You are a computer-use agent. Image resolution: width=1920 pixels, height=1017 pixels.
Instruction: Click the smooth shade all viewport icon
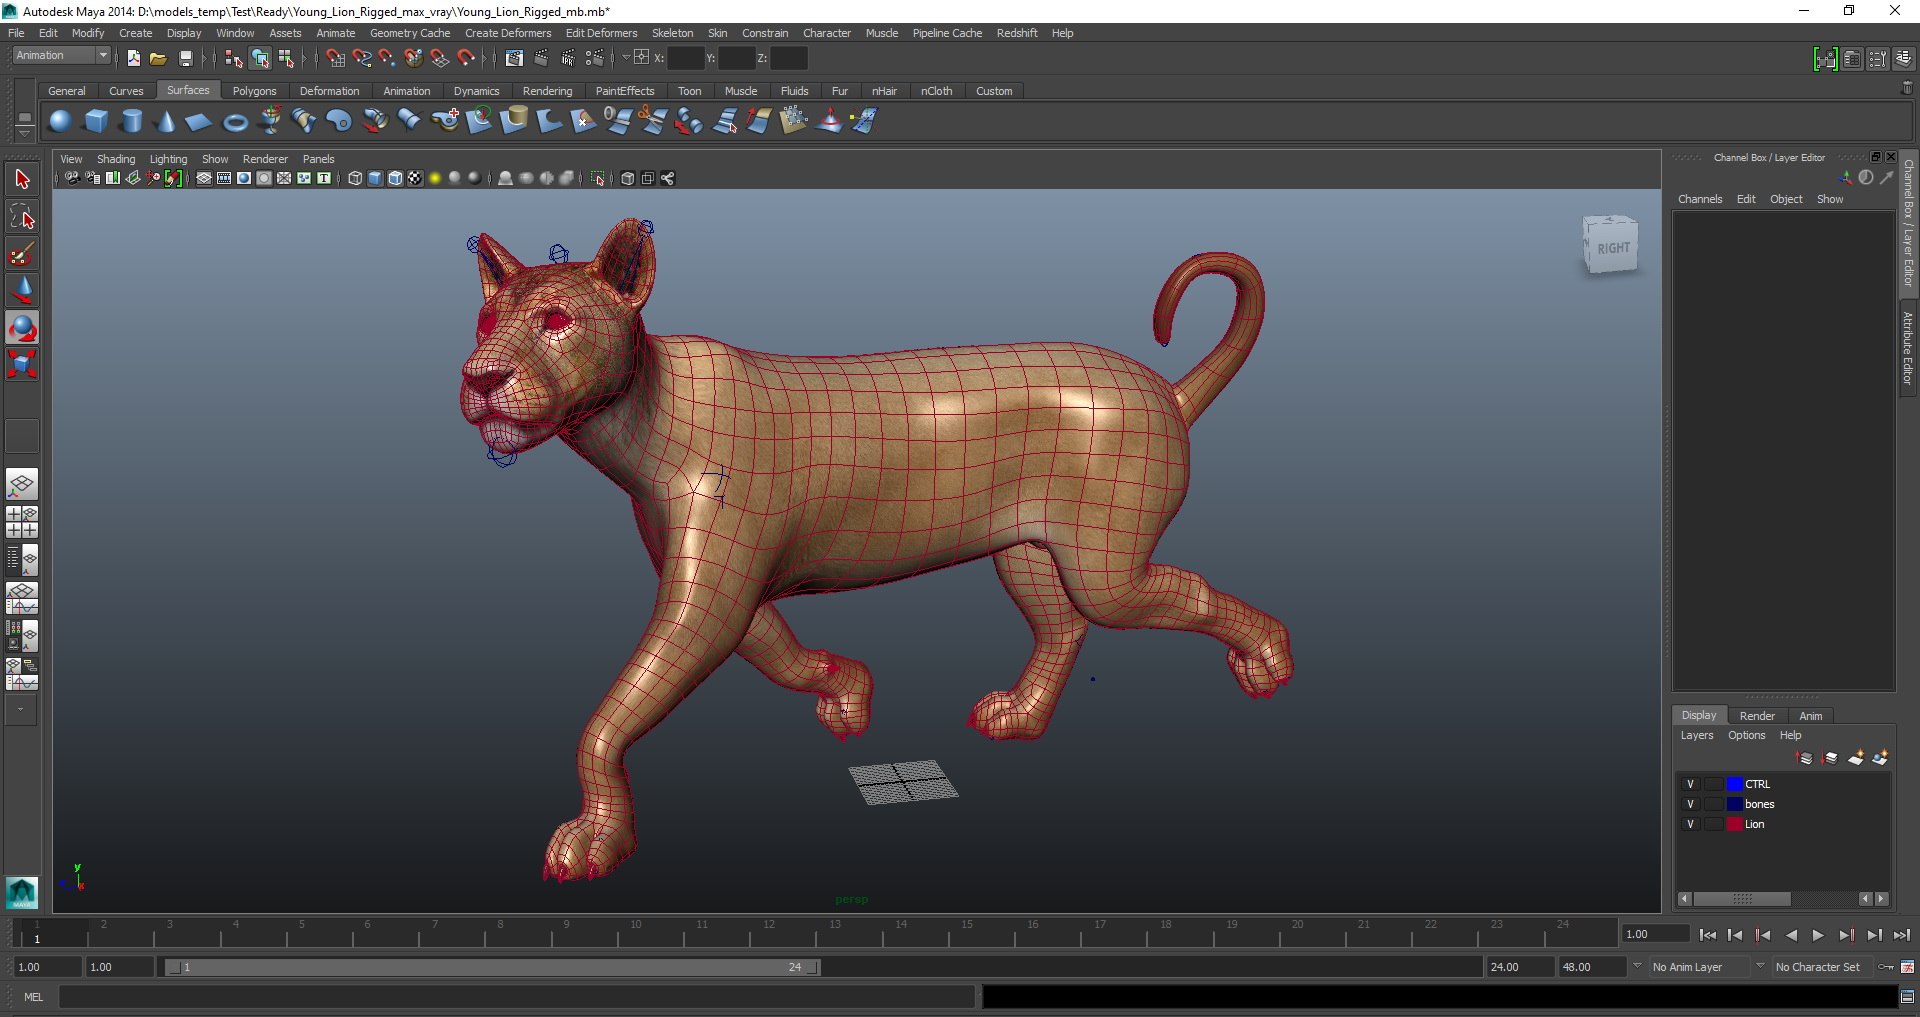pos(375,178)
